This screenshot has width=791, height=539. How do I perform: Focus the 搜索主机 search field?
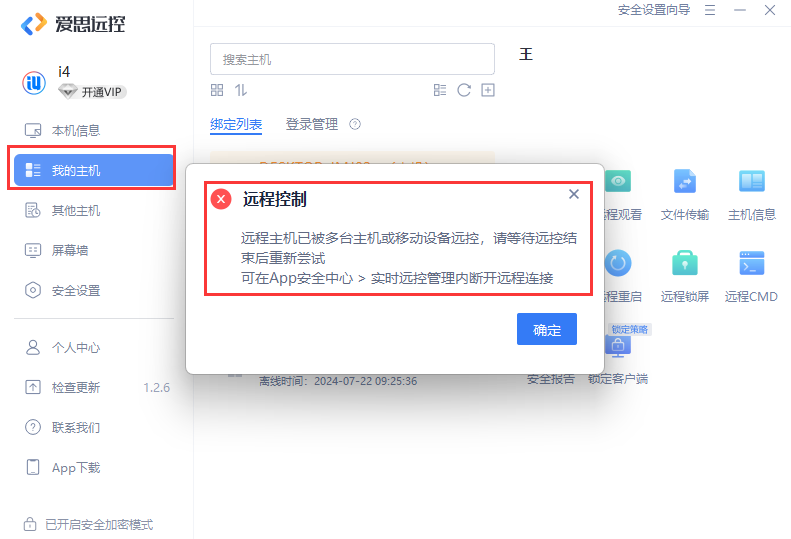(352, 59)
